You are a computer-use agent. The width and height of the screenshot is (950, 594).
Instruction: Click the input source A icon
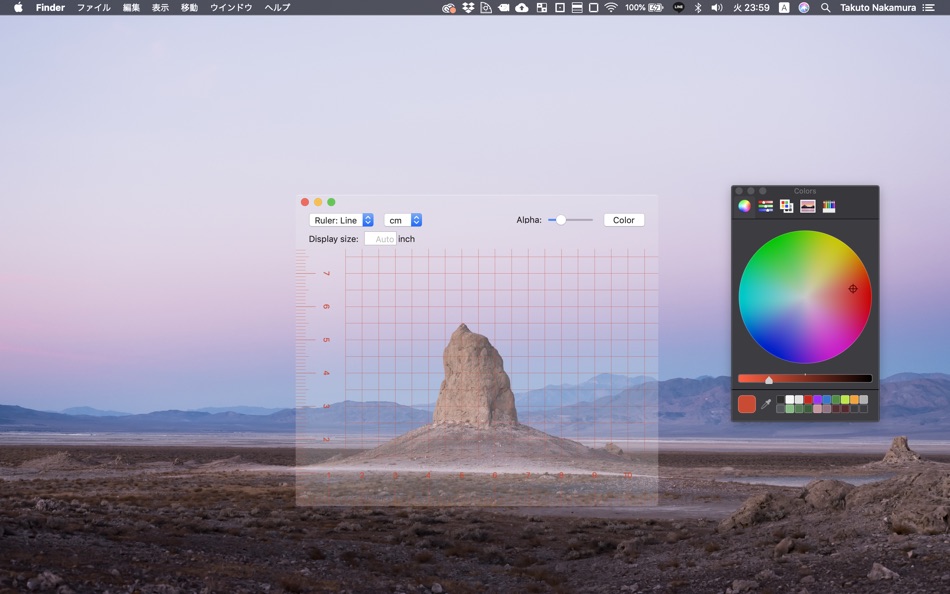click(x=784, y=7)
